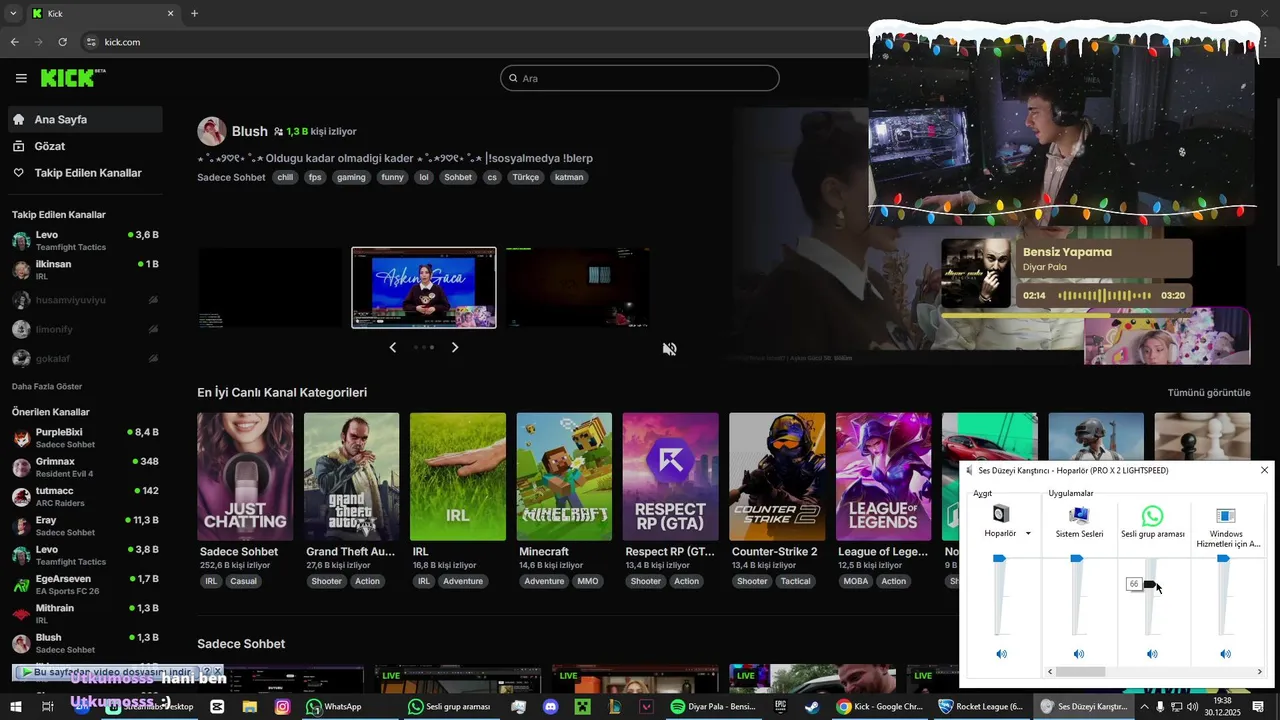Open Grimnax Resident Evil 4 channel

click(x=85, y=467)
